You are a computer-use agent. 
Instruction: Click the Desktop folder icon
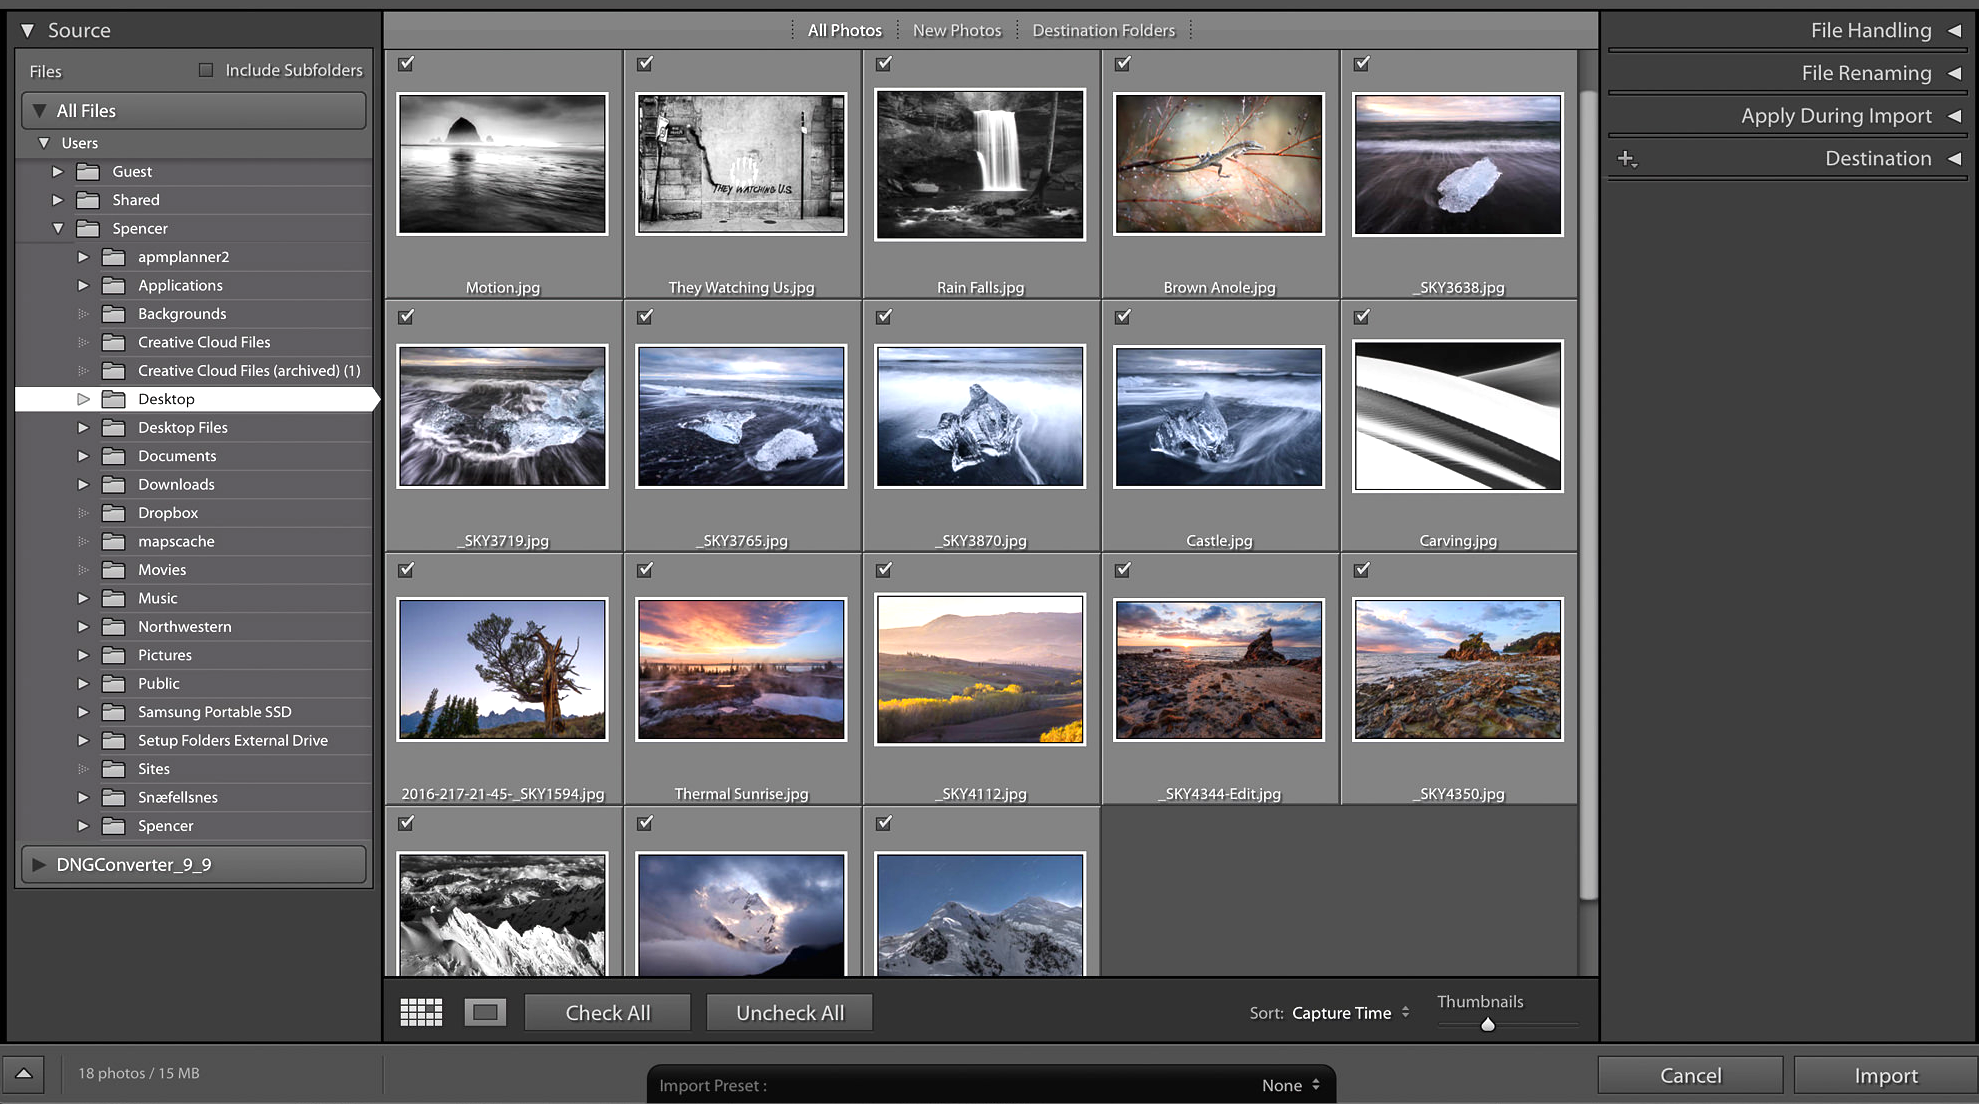[114, 399]
